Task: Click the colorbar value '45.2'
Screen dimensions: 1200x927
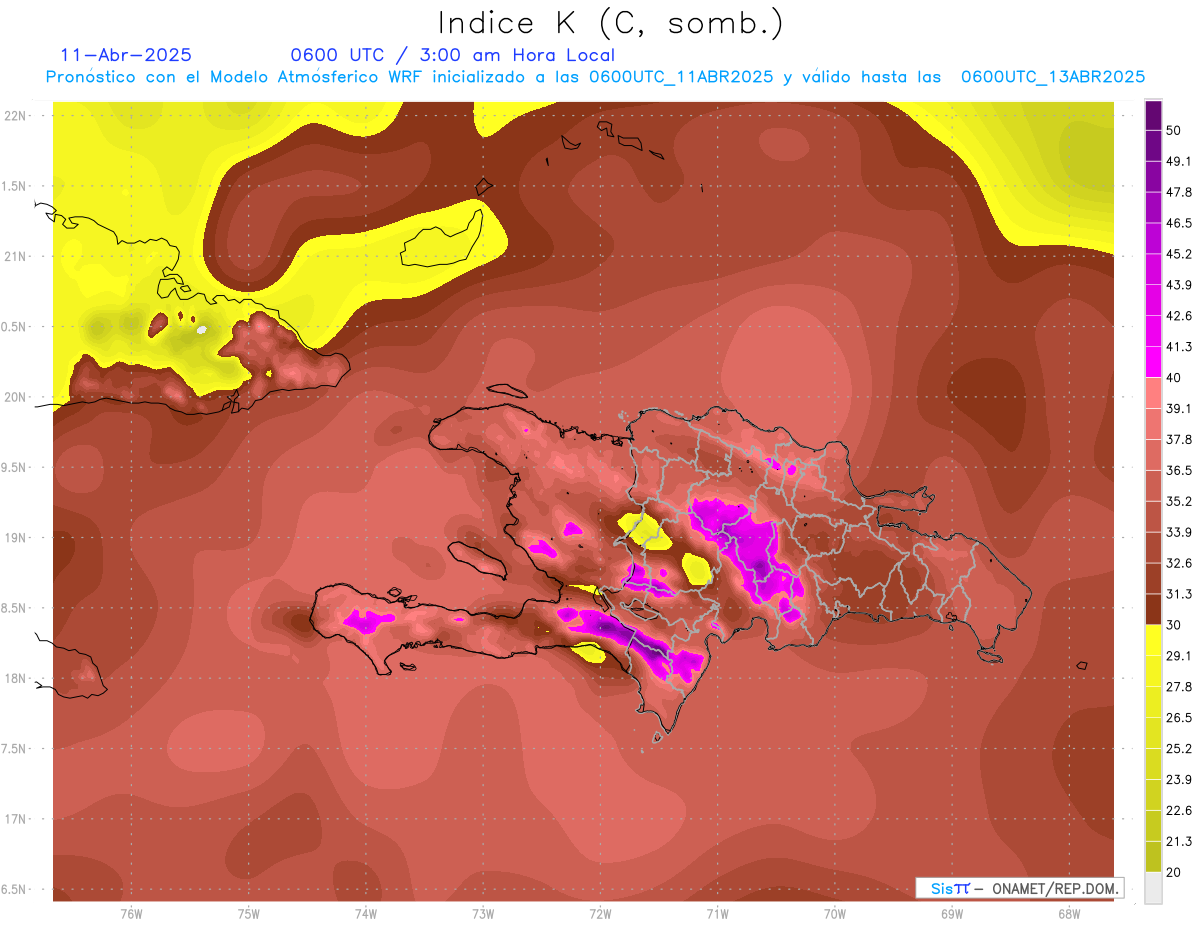Action: [1179, 254]
